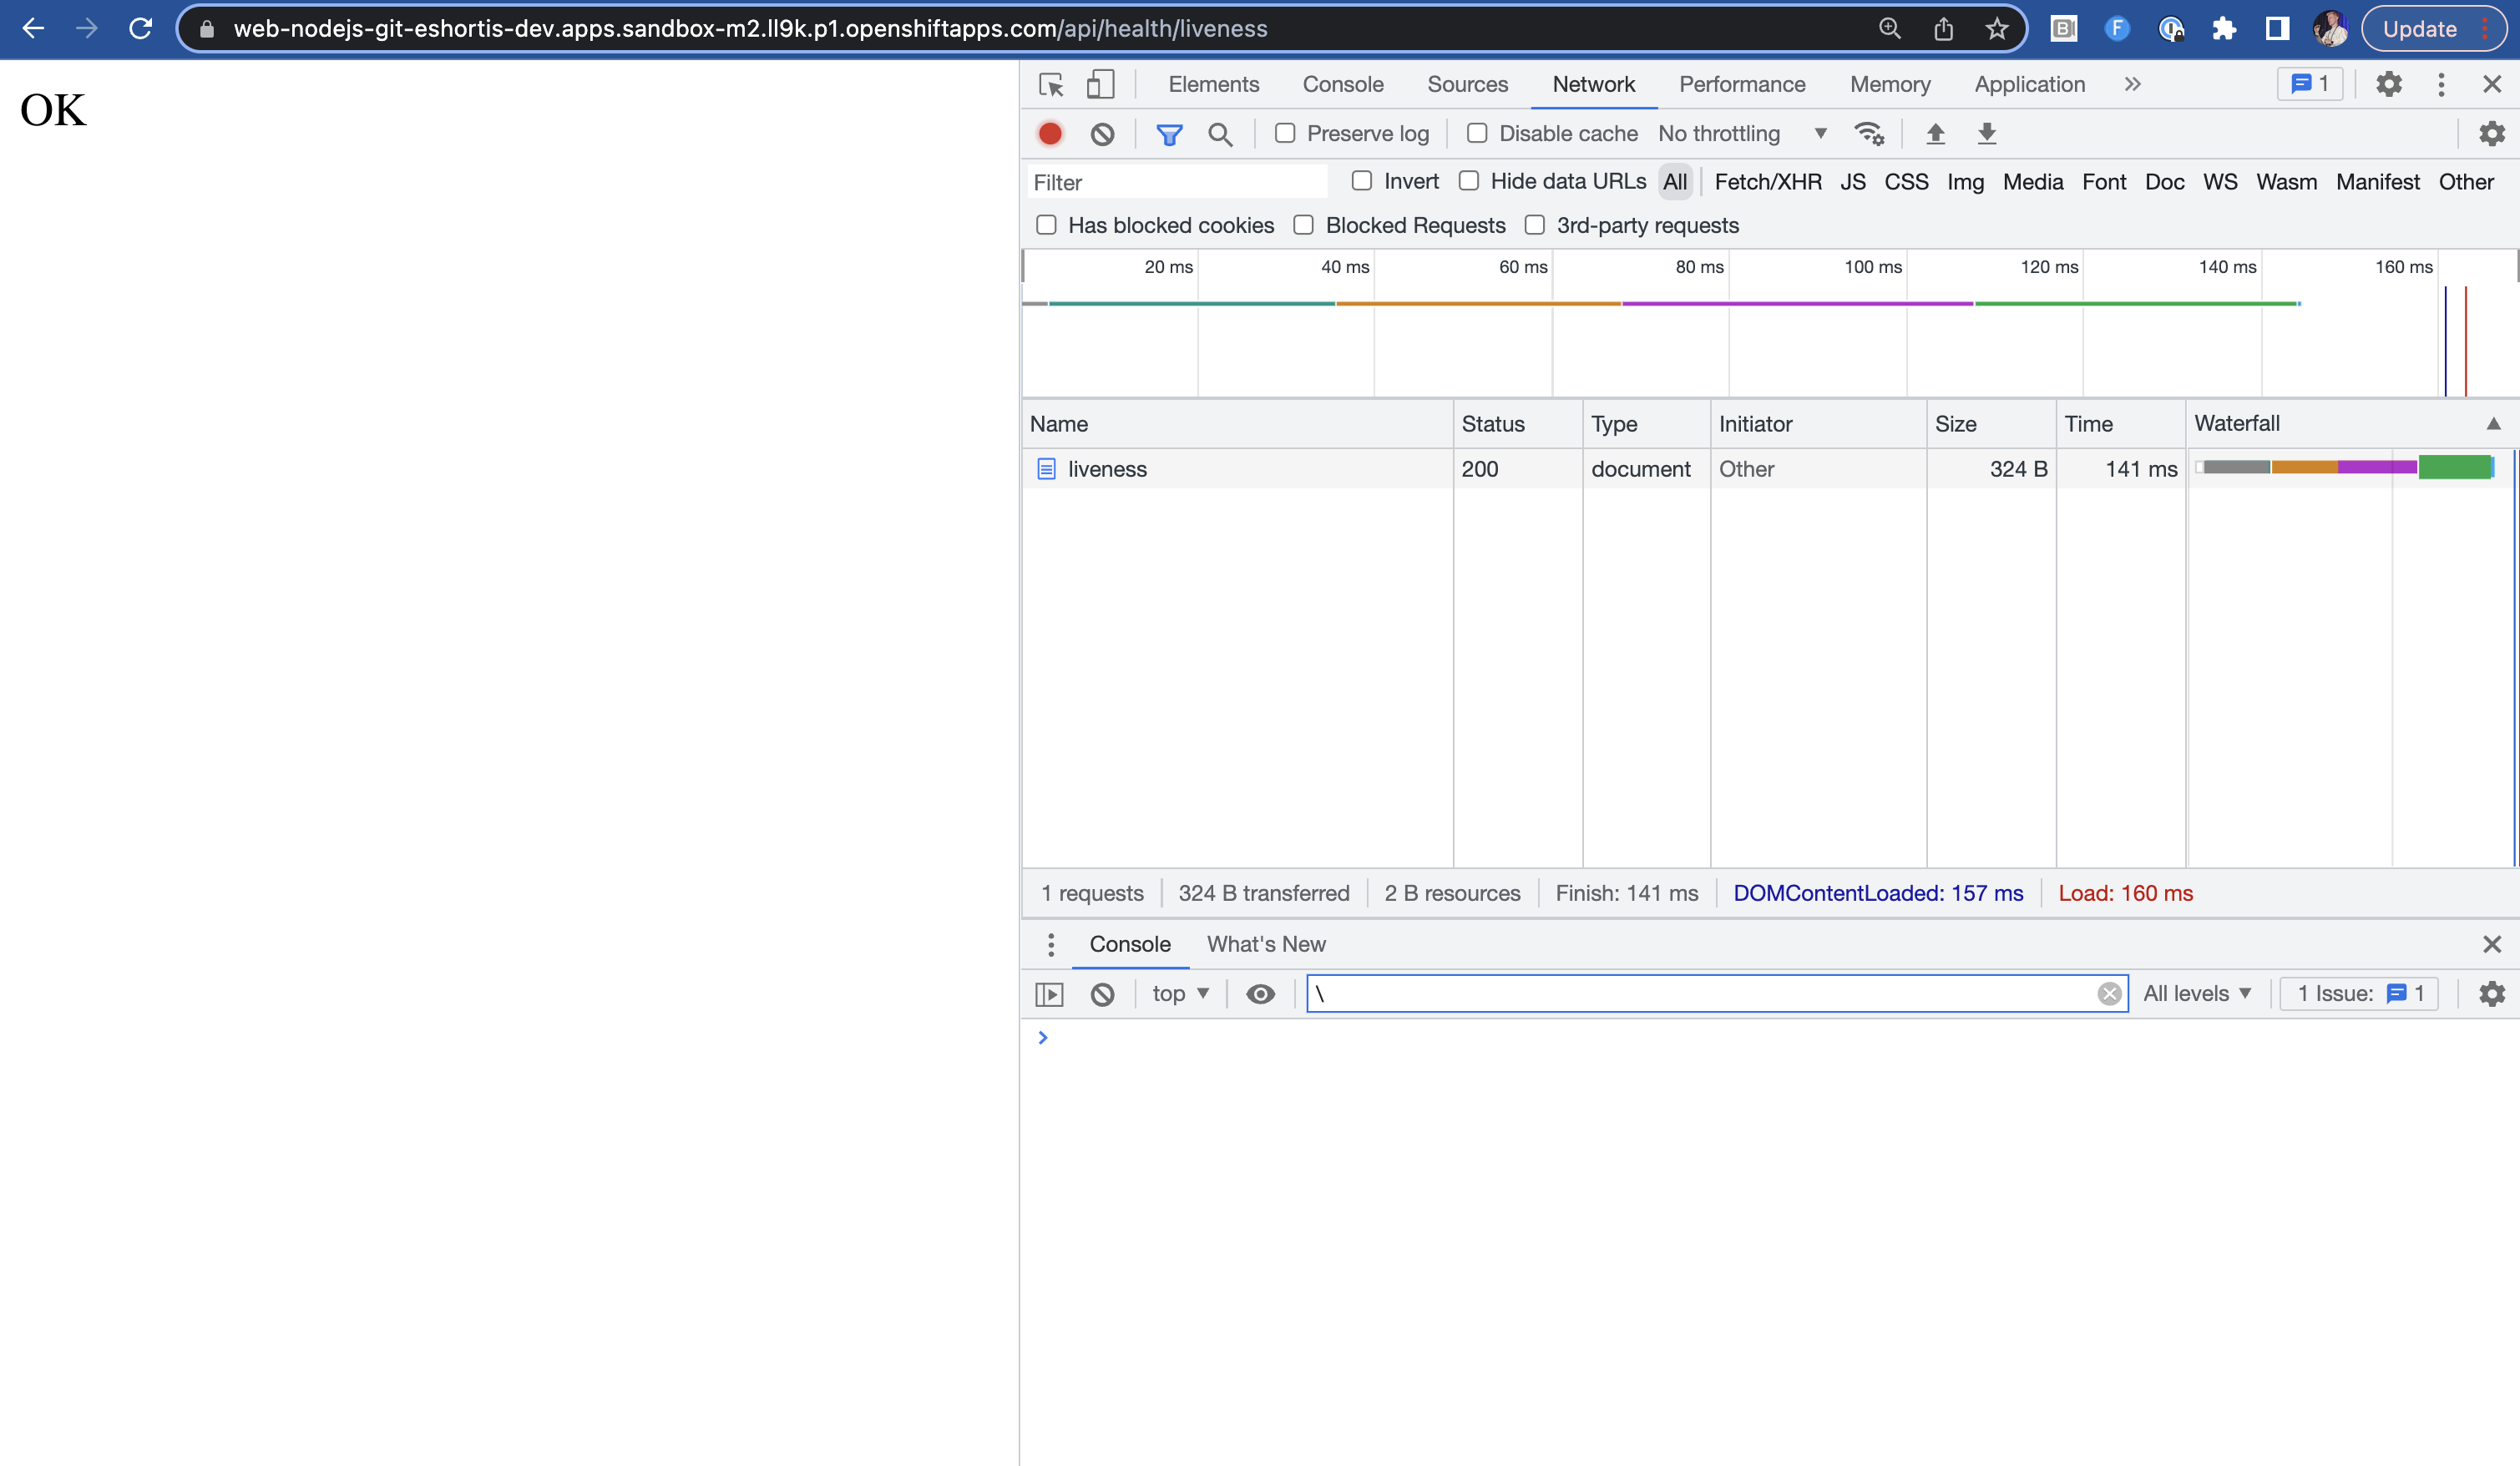Check the Invert filter checkbox
2520x1466 pixels.
tap(1362, 181)
